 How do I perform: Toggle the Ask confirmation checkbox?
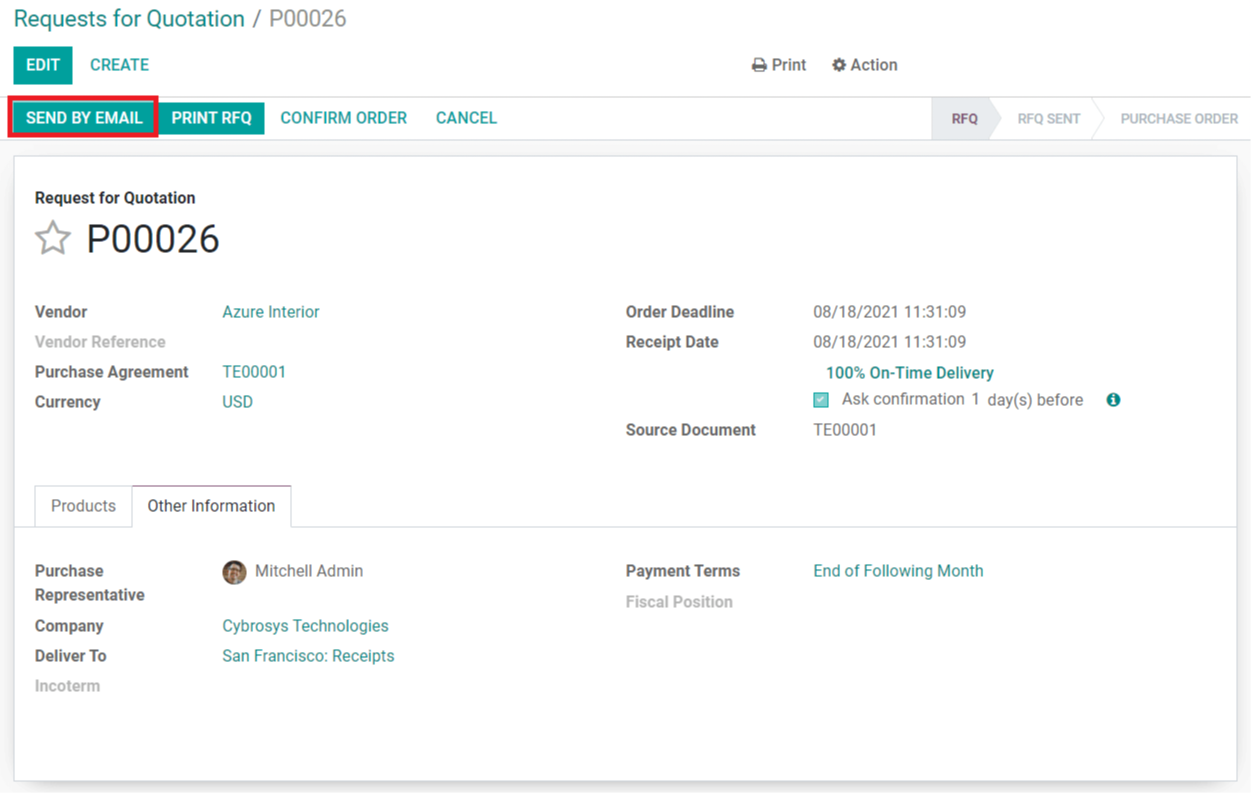821,400
